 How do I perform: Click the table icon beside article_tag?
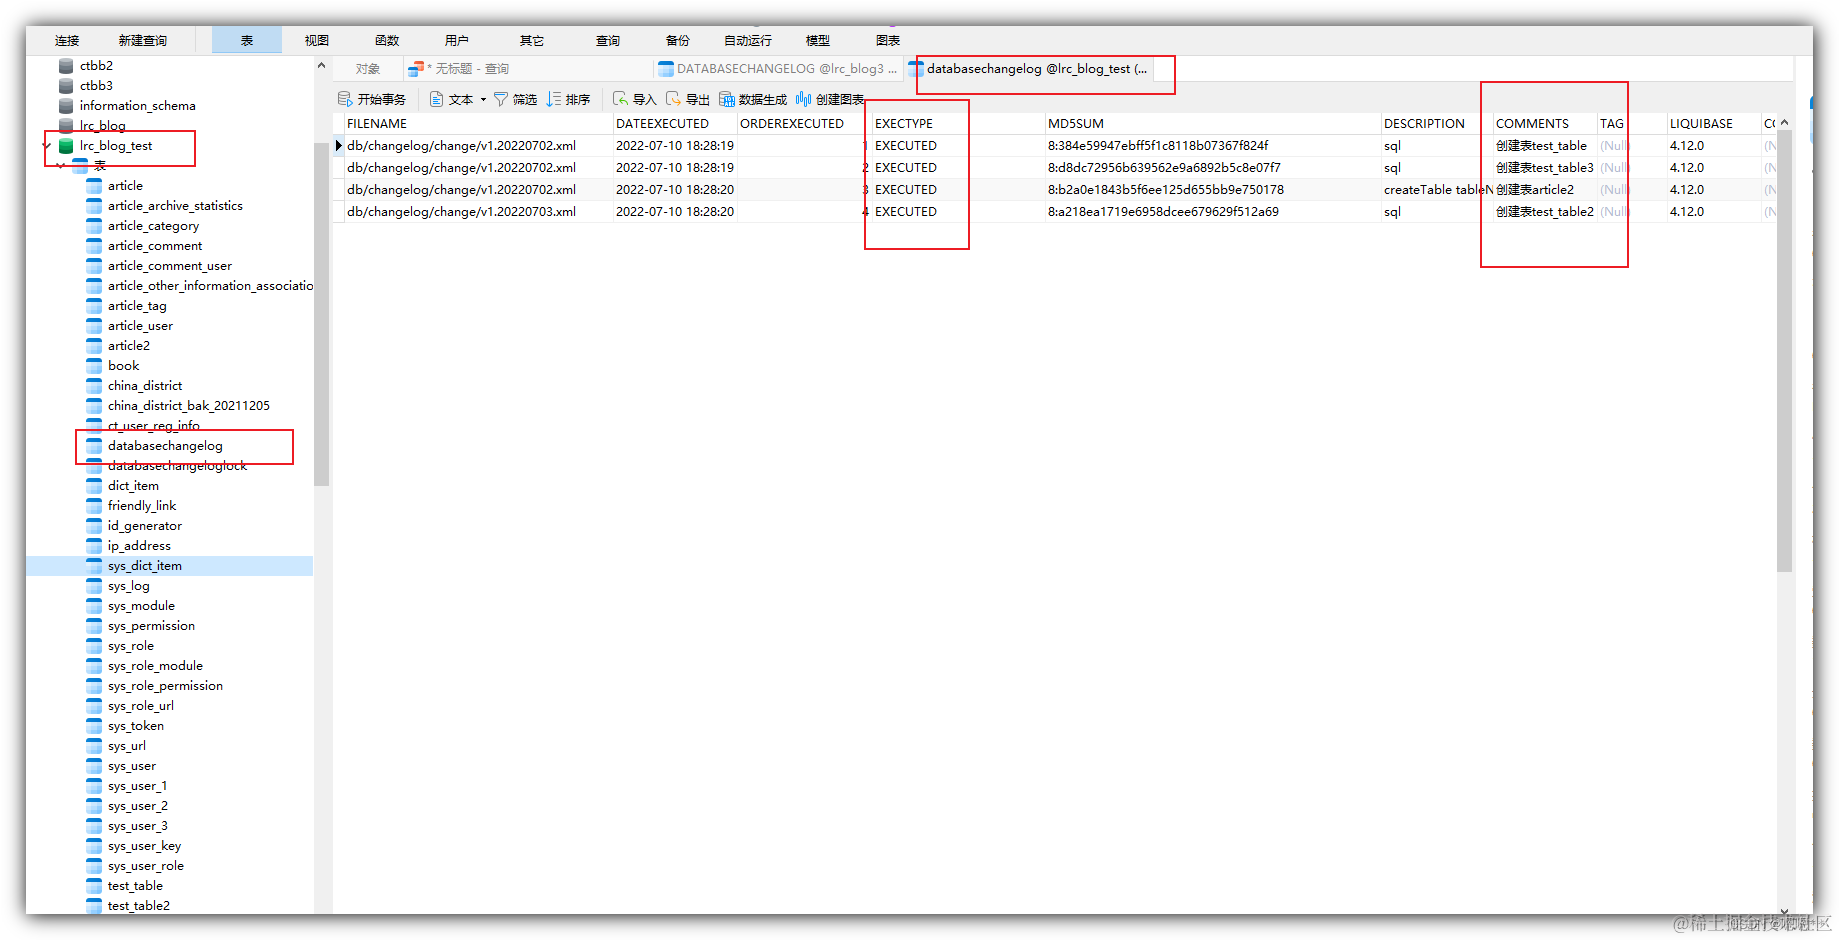tap(94, 306)
